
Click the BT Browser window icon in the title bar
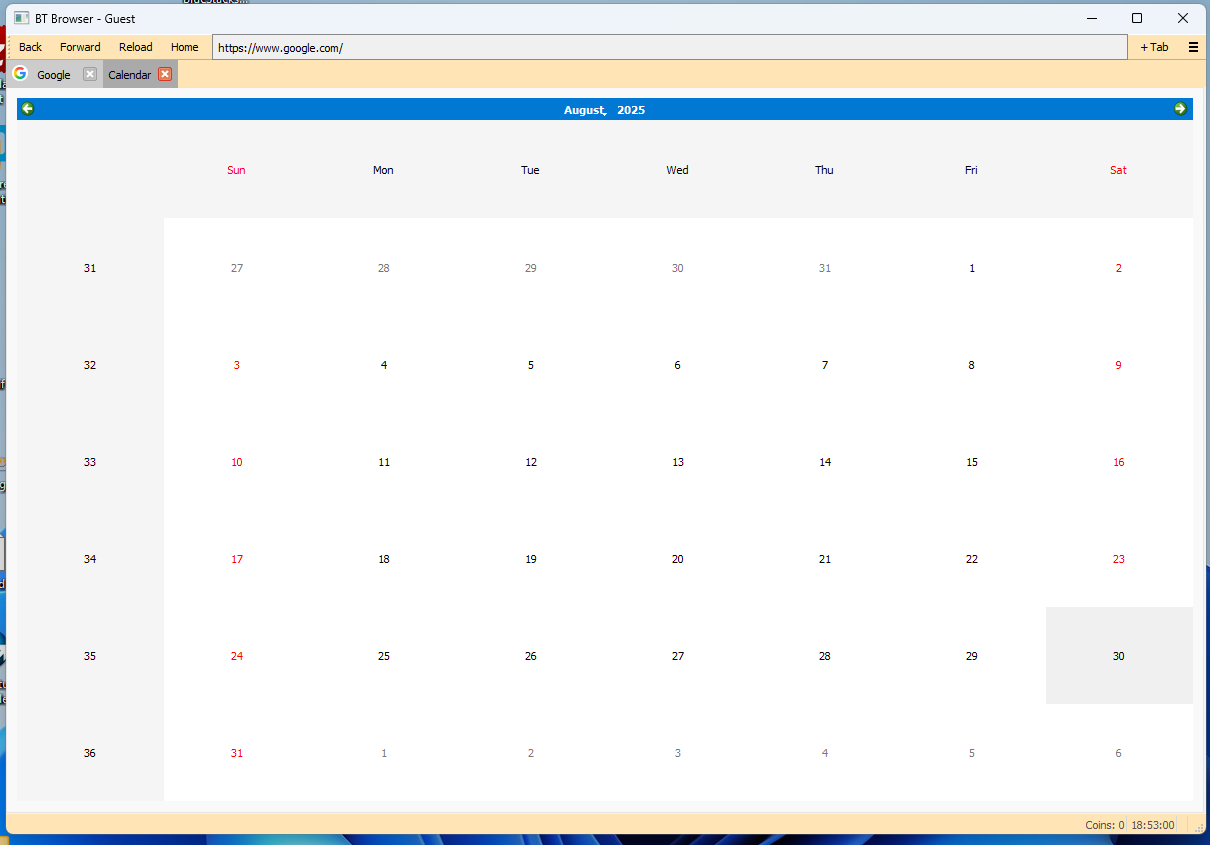(21, 18)
